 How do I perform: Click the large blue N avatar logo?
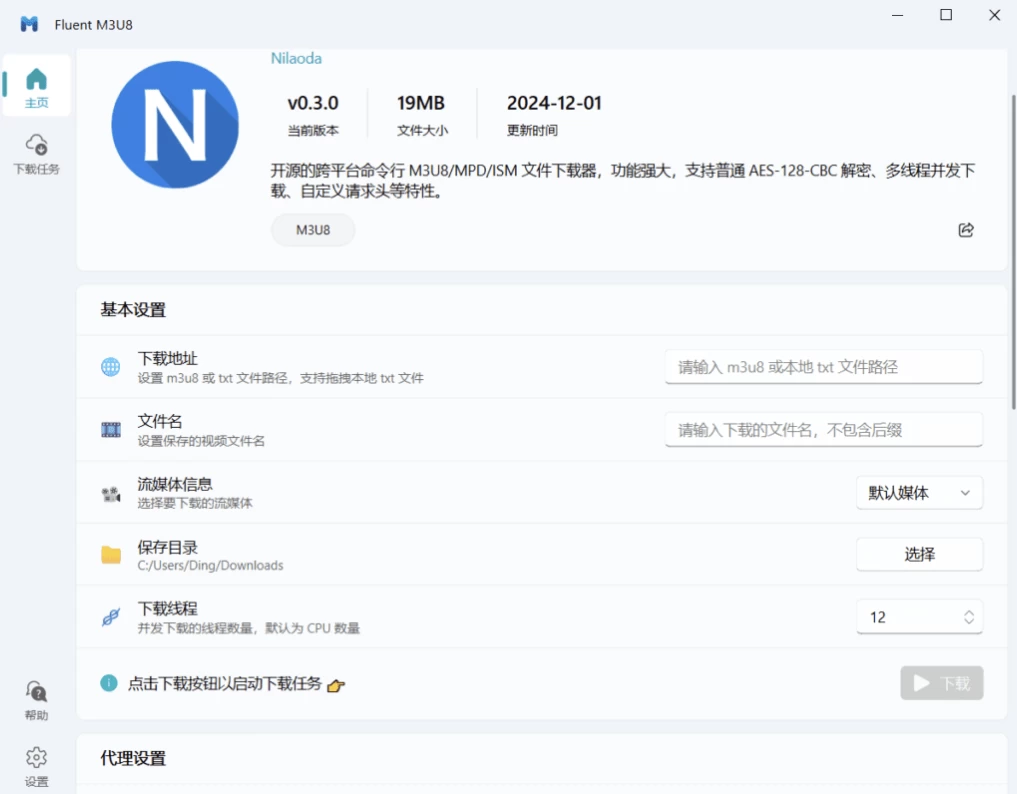point(175,125)
